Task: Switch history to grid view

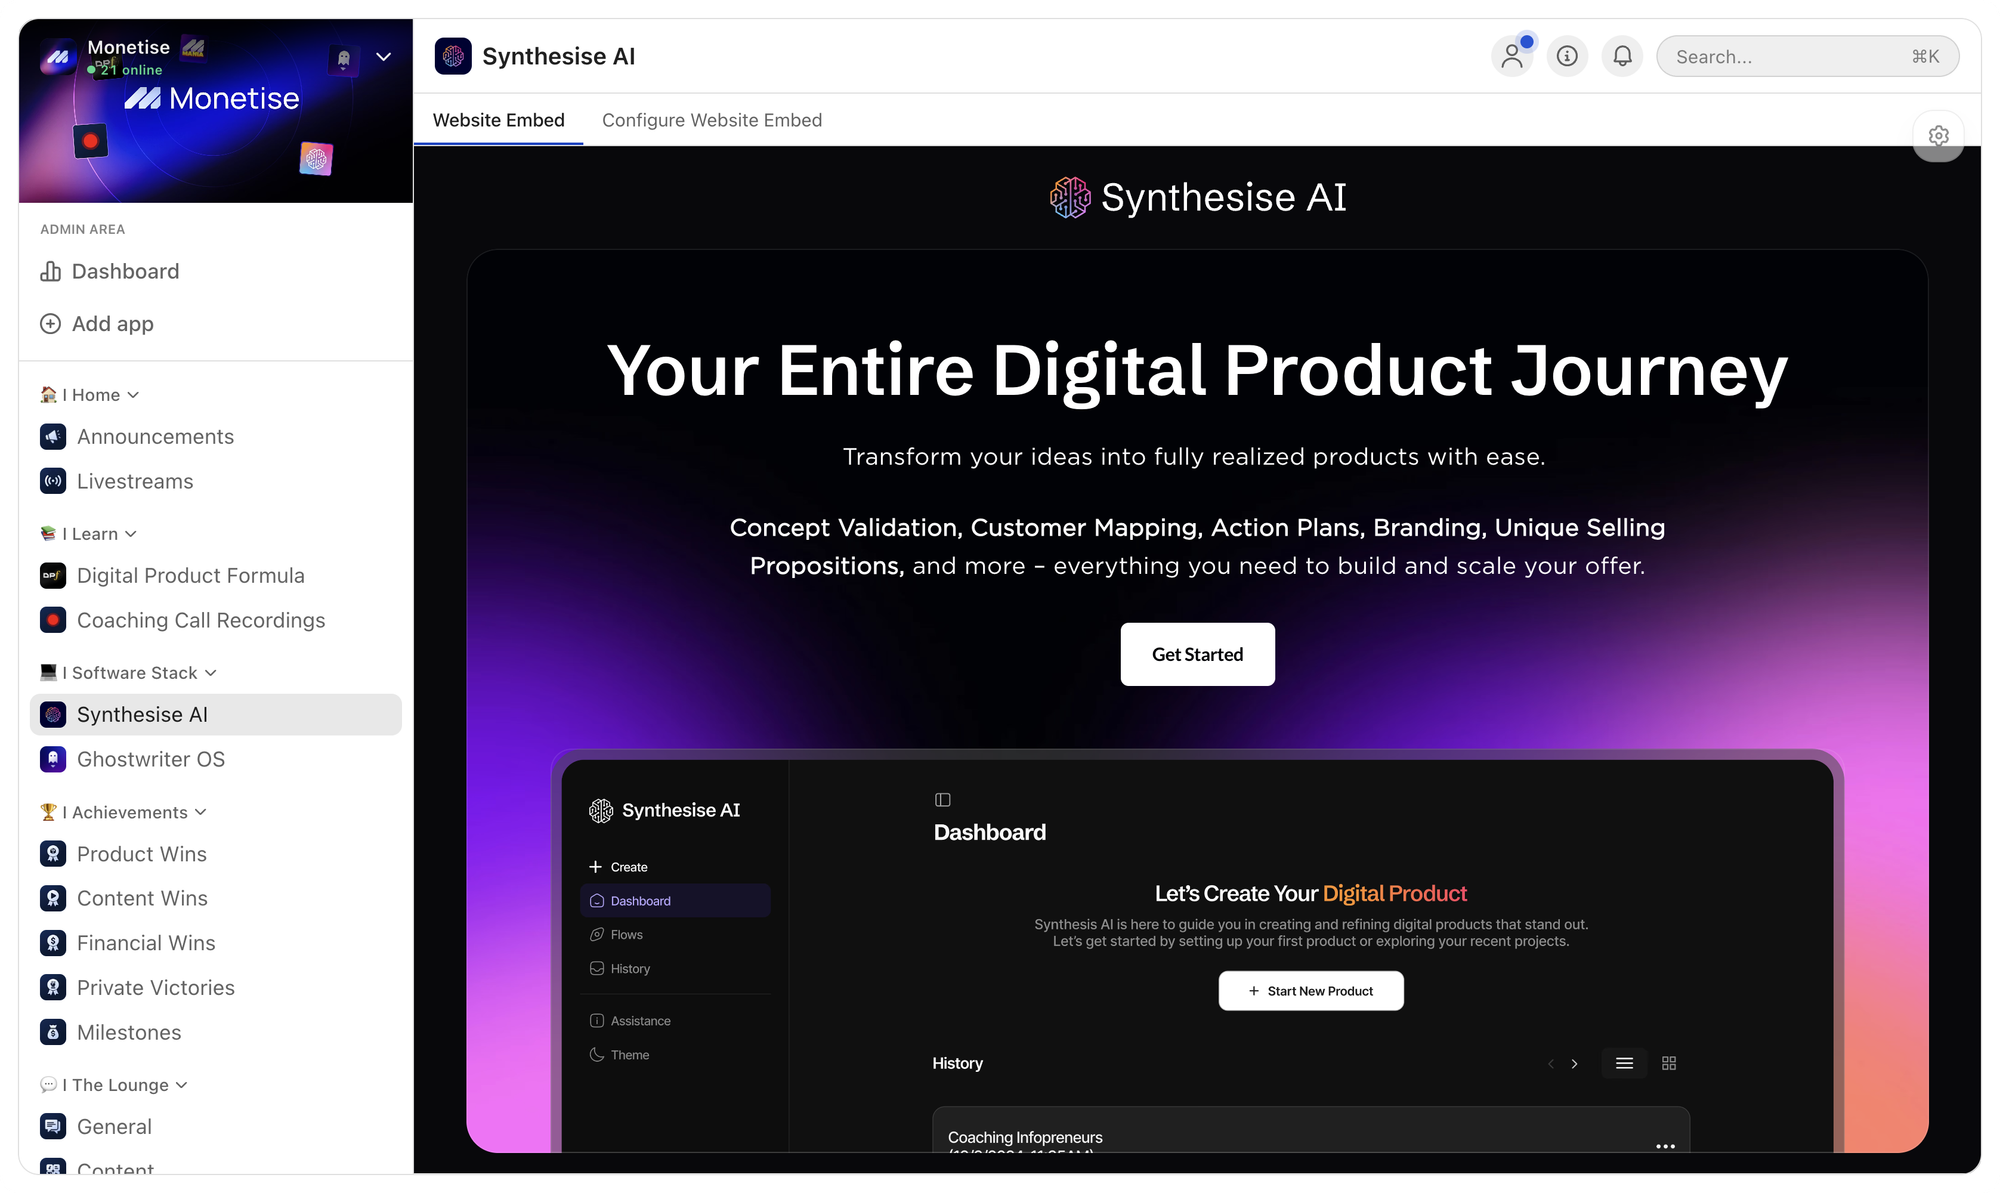Action: click(x=1669, y=1063)
